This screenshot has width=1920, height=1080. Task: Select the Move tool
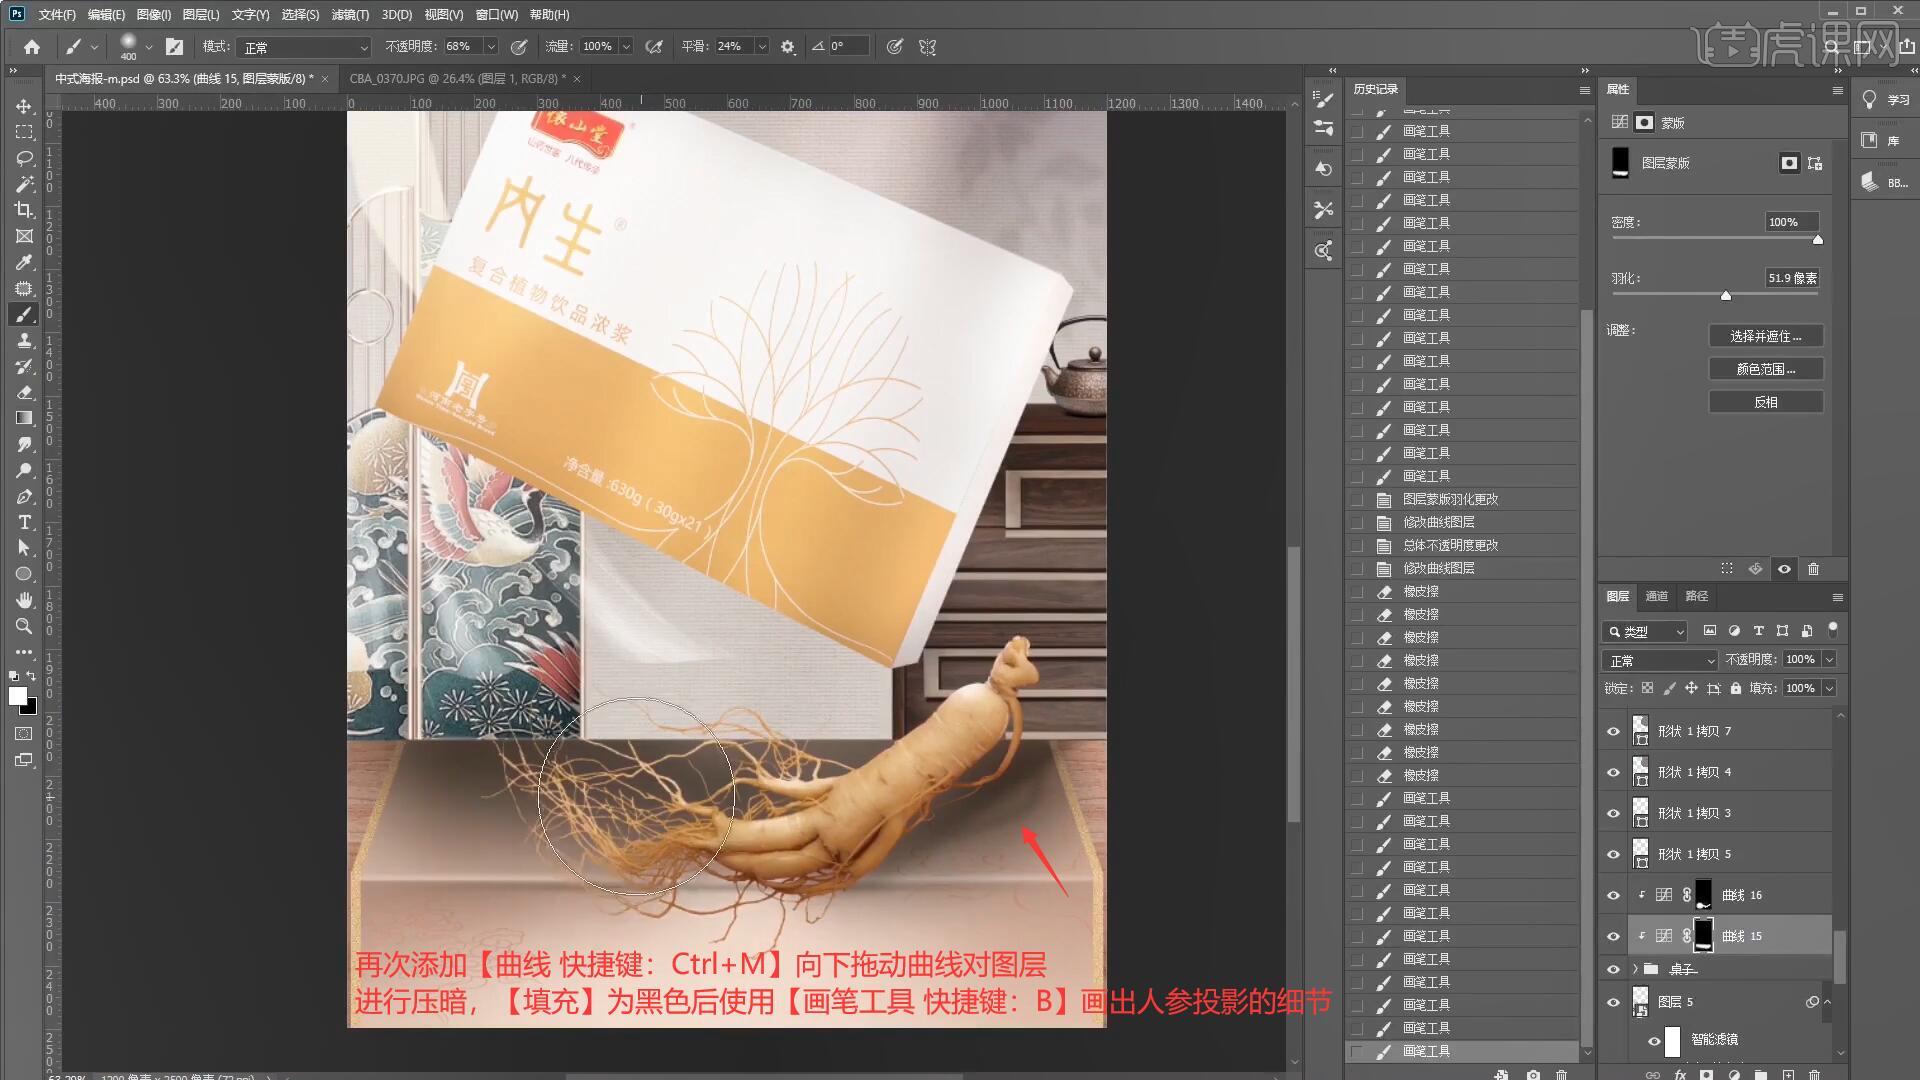click(24, 106)
